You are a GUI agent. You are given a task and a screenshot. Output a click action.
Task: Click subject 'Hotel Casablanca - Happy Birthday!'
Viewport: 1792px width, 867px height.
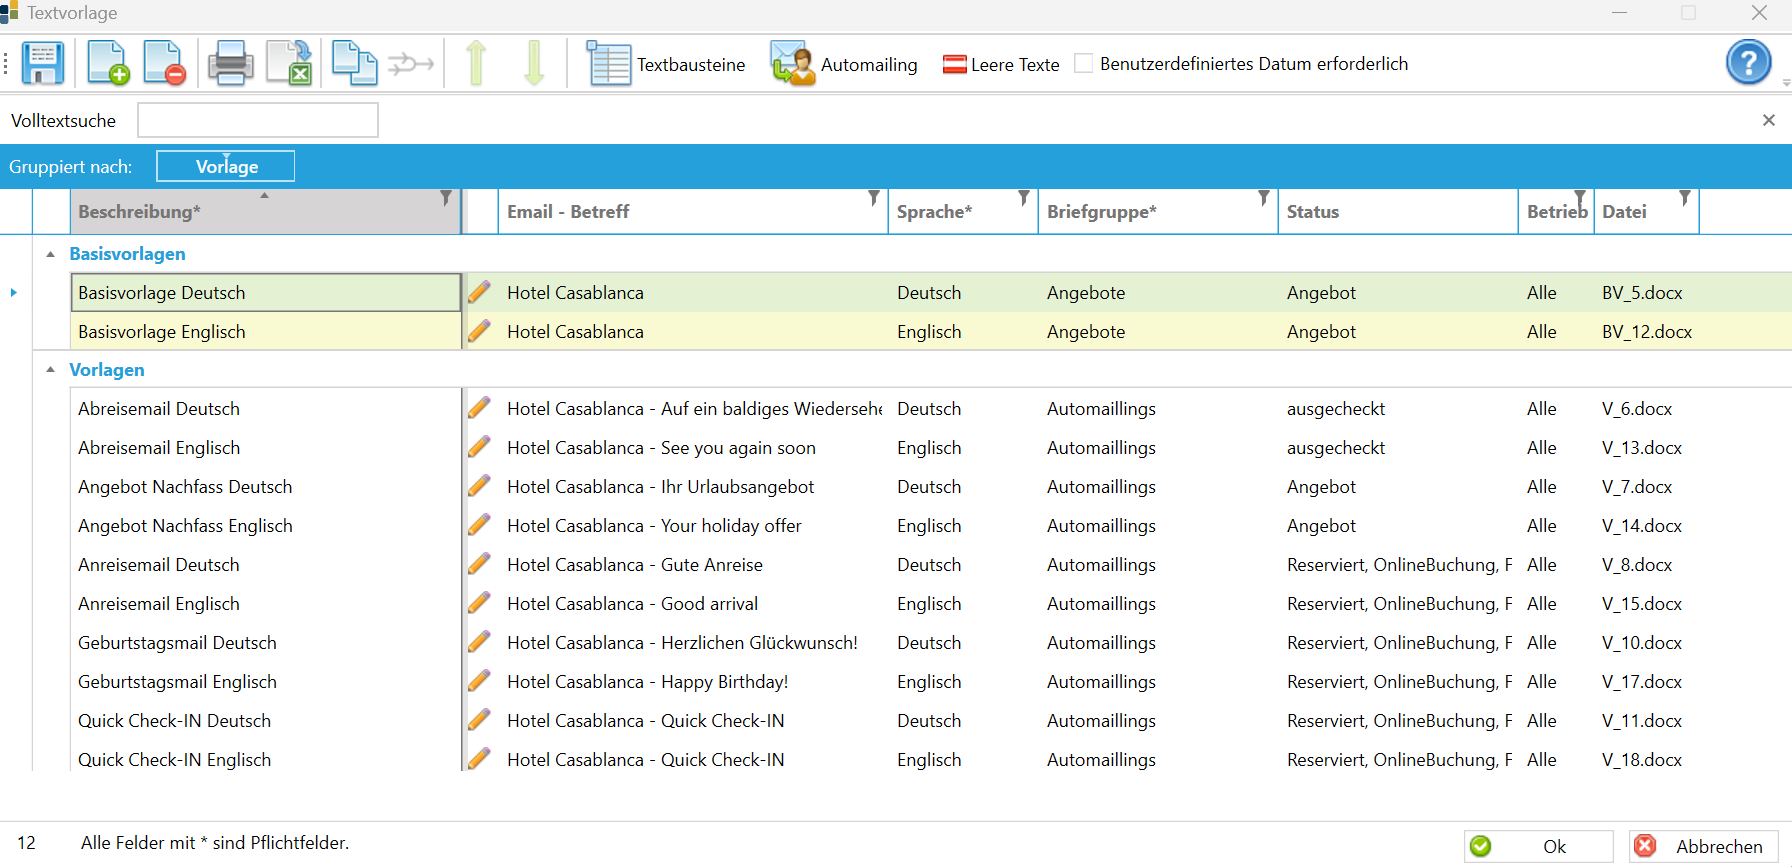[648, 682]
